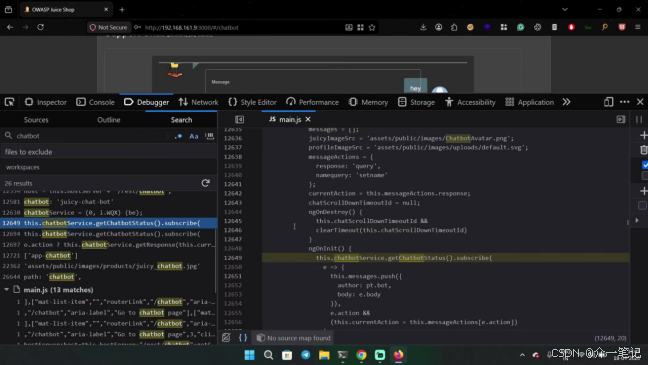Image resolution: width=648 pixels, height=365 pixels.
Task: Select the main.js editor tab
Action: pos(289,119)
